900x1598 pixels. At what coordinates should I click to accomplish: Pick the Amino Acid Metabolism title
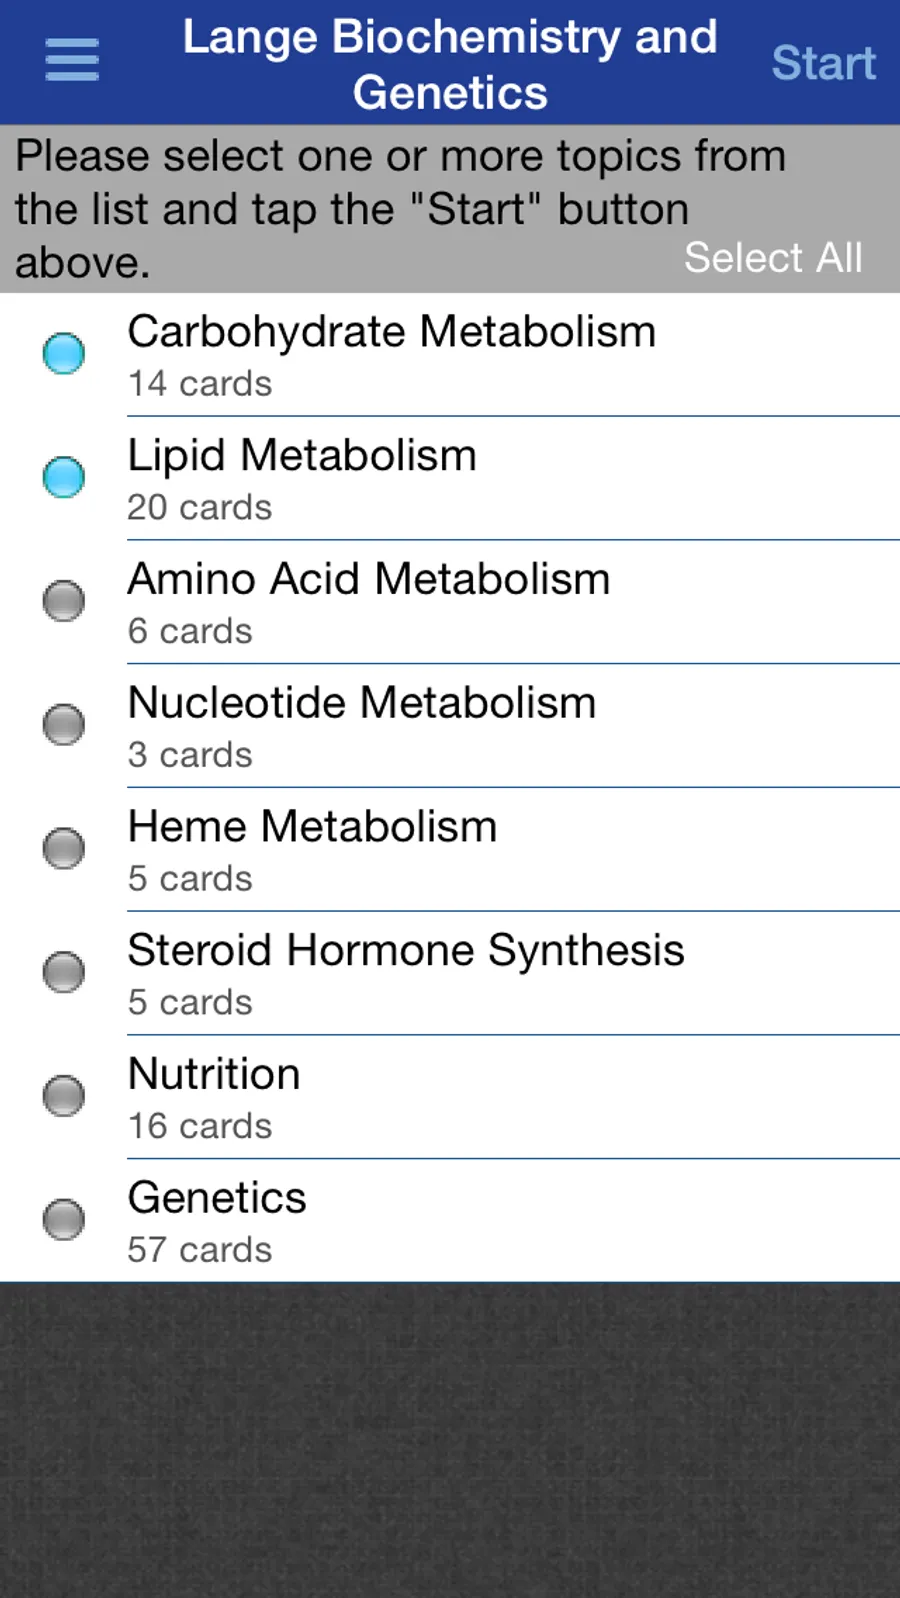point(369,580)
